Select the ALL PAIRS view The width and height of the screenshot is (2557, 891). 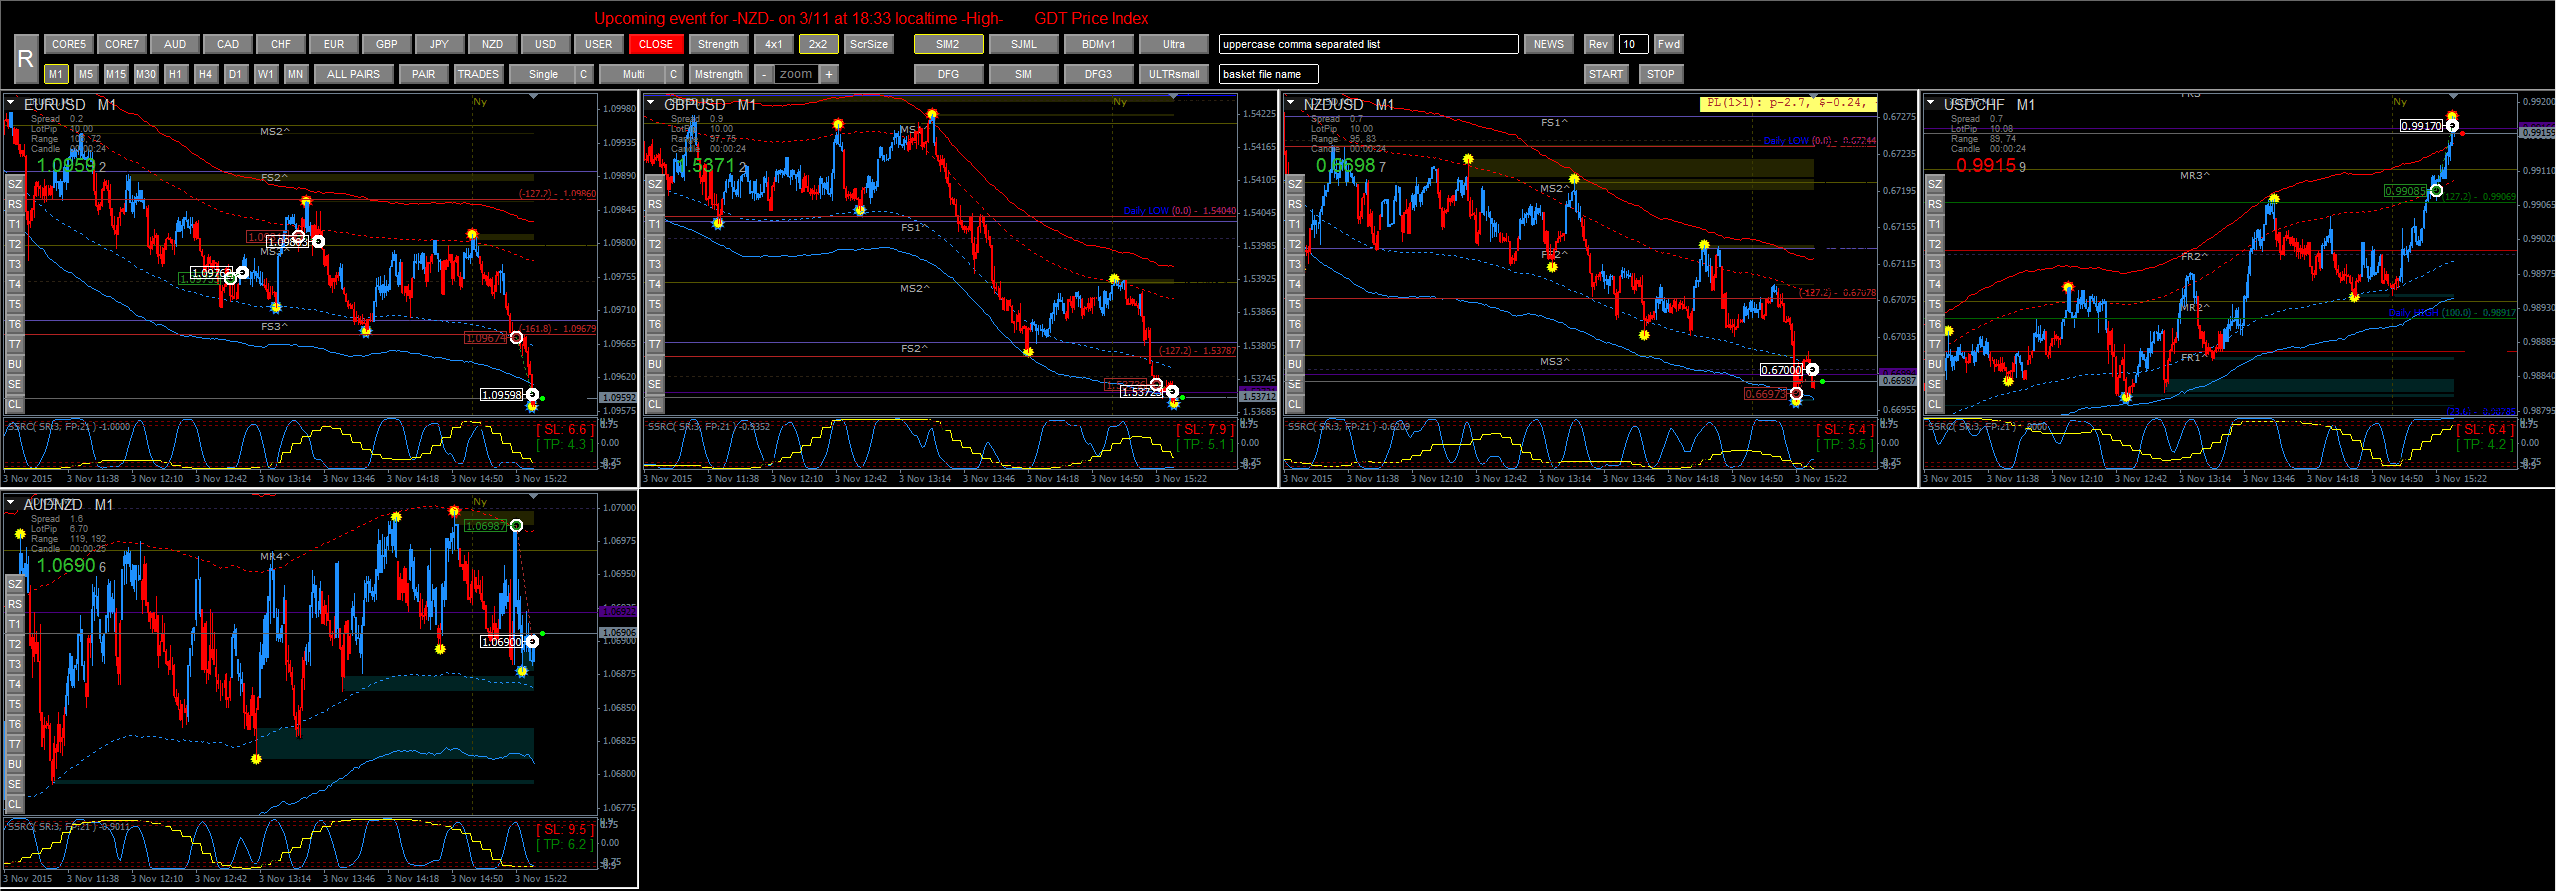354,74
